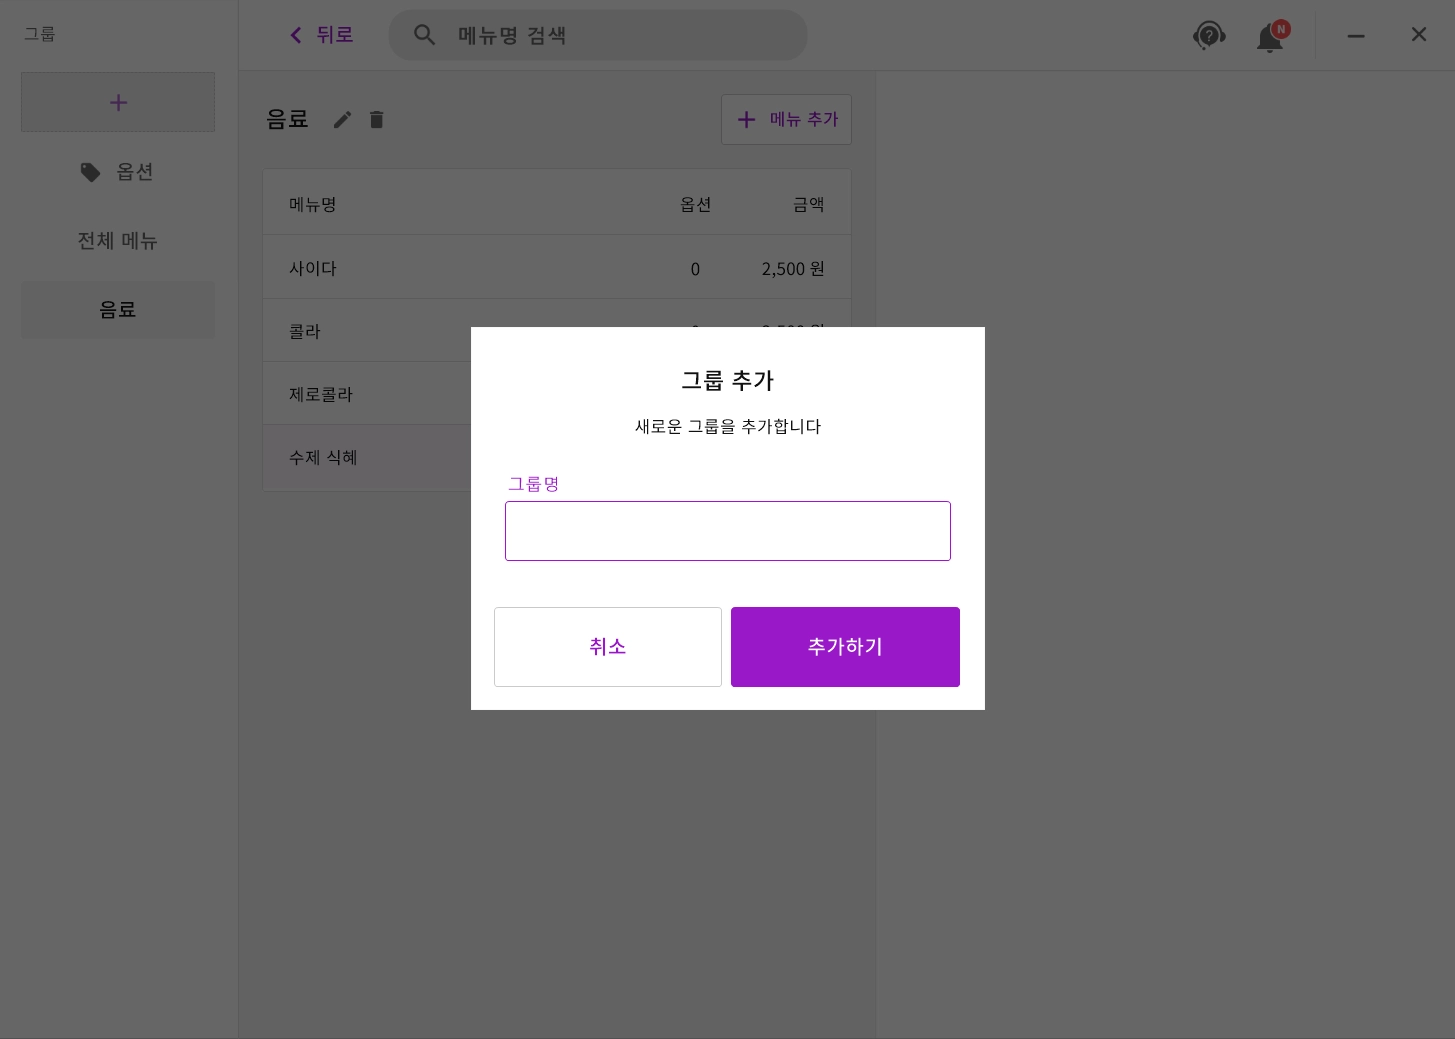Select the 사이다 menu row

(556, 268)
